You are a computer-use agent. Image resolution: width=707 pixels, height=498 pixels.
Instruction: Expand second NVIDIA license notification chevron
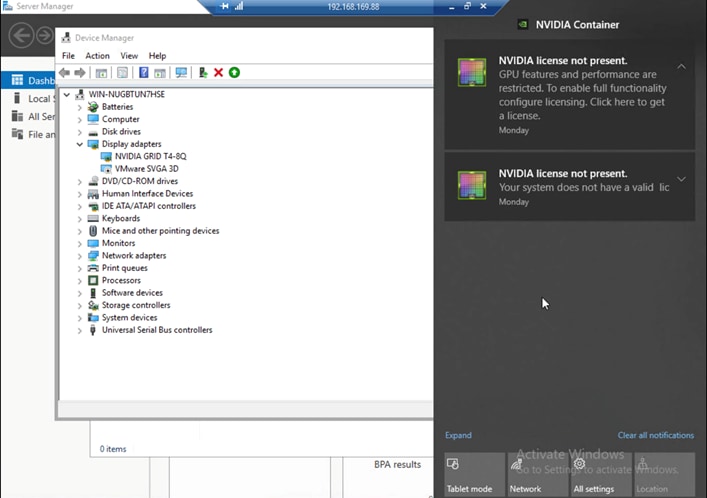coord(681,180)
